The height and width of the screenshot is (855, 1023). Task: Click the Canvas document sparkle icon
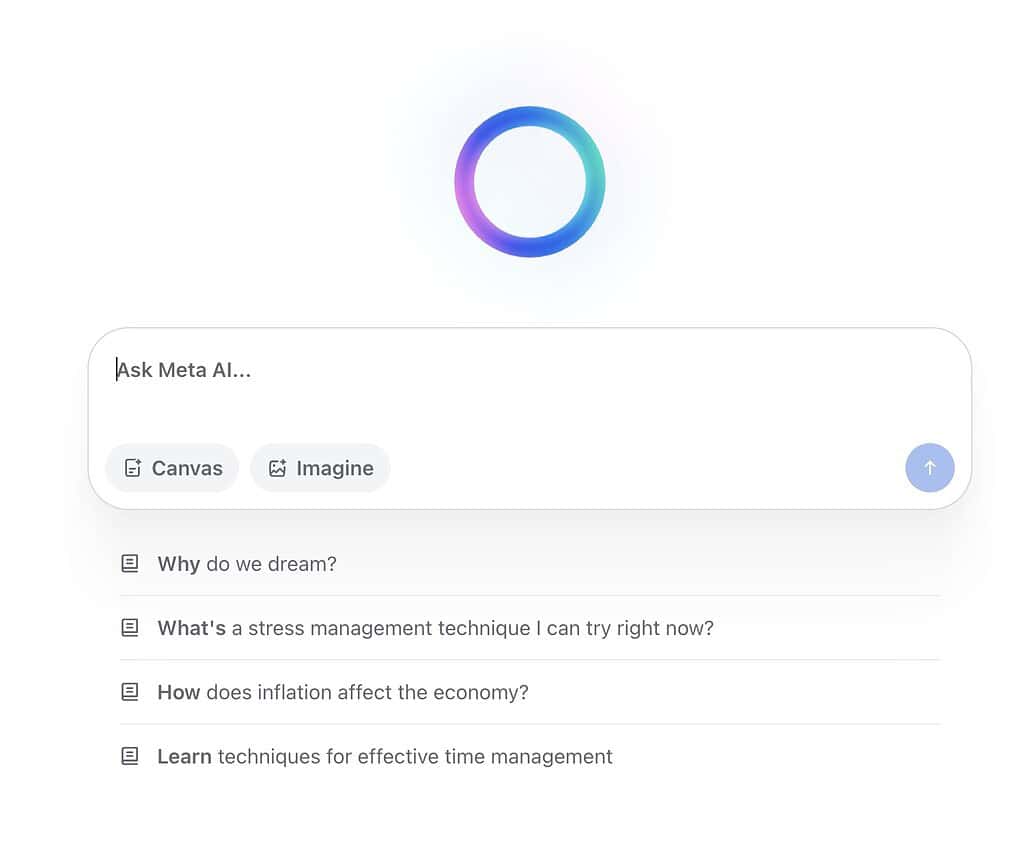132,468
